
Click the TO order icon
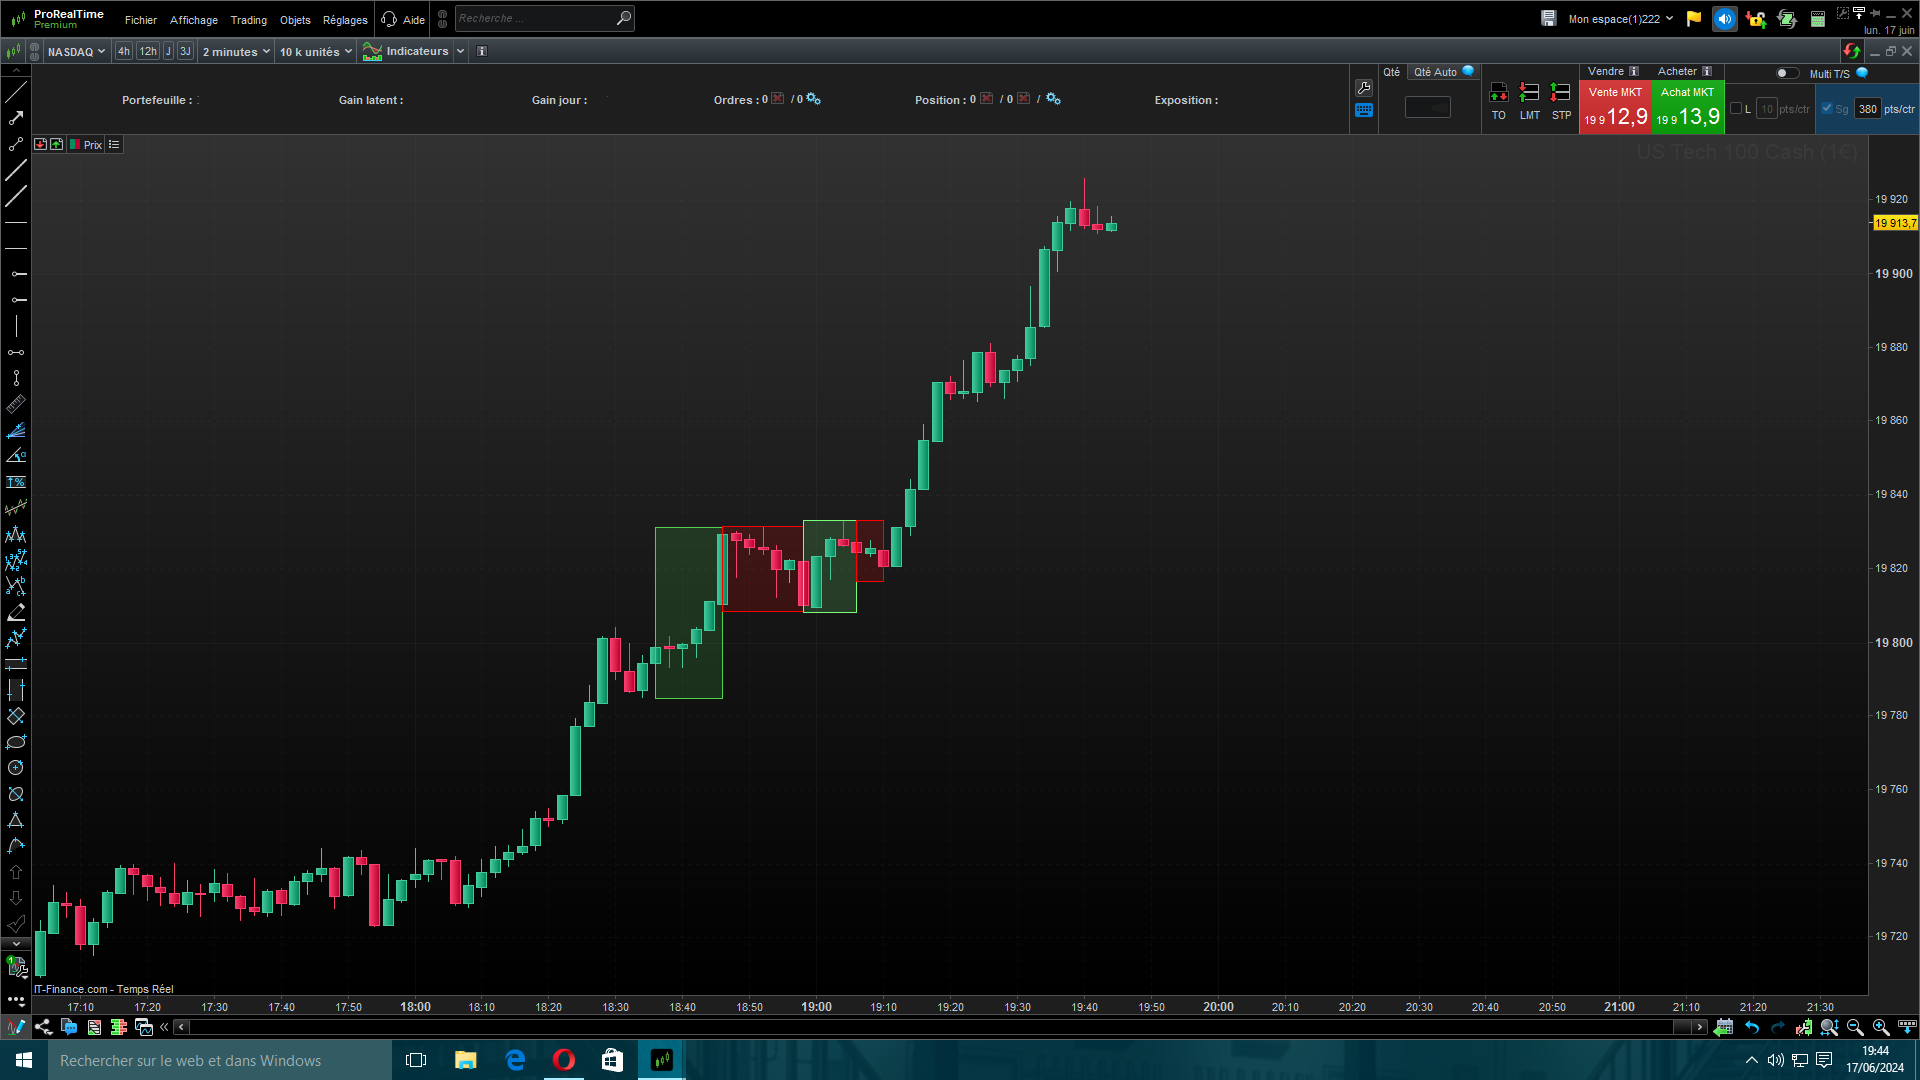1498,94
